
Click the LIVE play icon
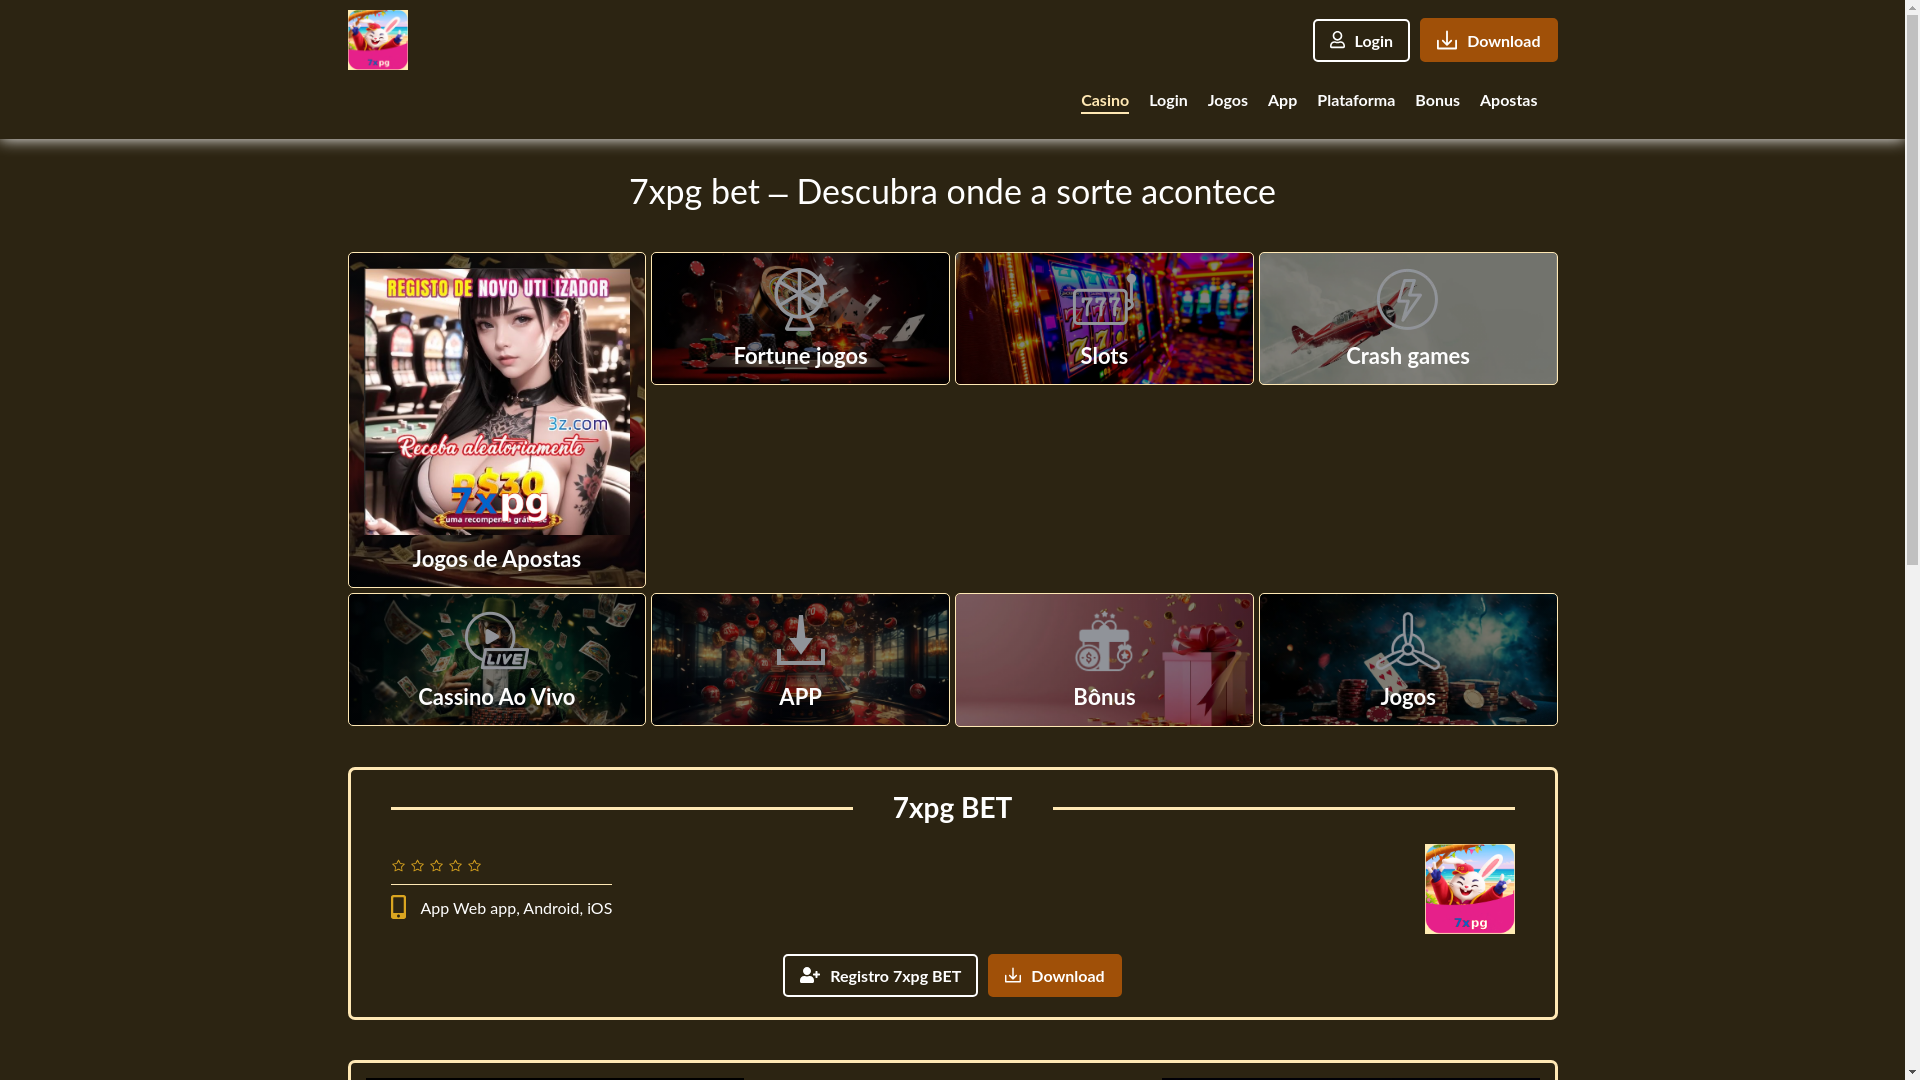pyautogui.click(x=496, y=640)
